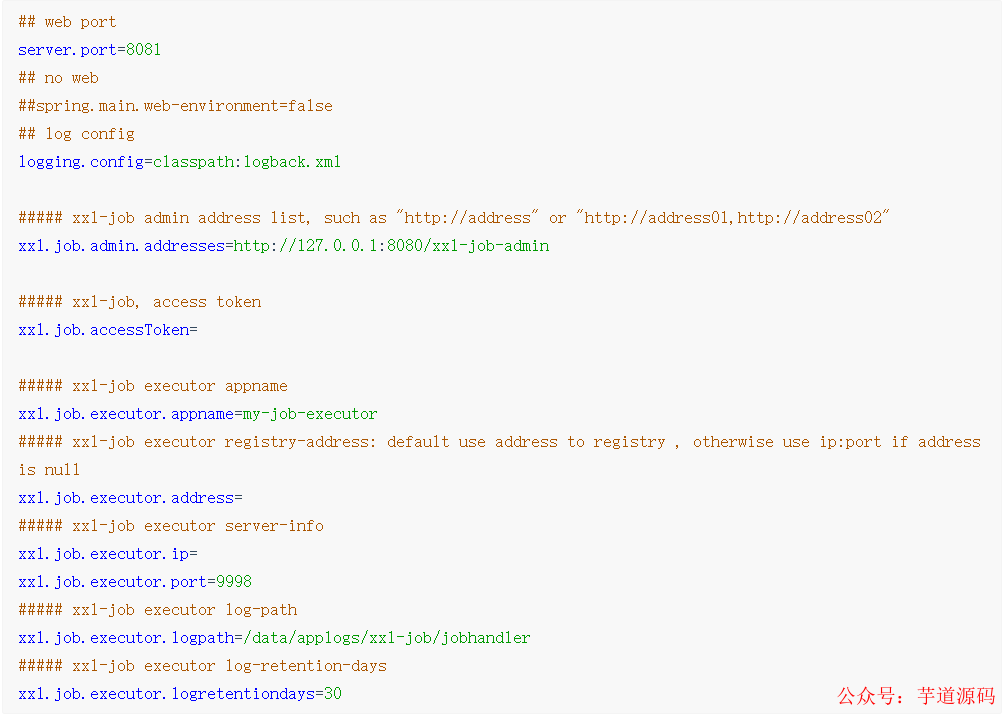Click the '## log config' comment
Image resolution: width=1007 pixels, height=716 pixels.
(x=76, y=134)
